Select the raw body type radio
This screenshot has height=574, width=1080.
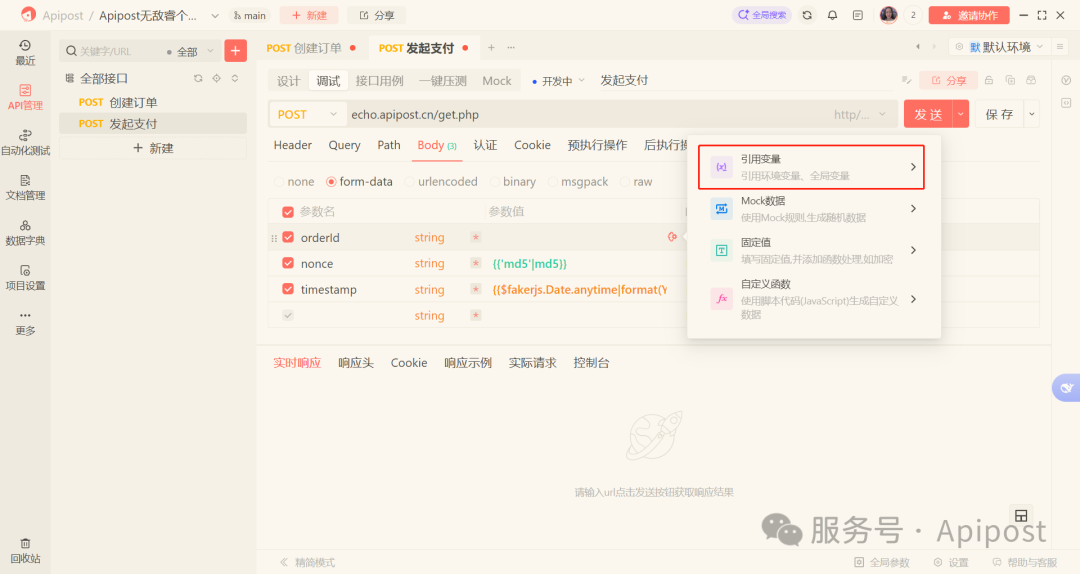[x=625, y=182]
